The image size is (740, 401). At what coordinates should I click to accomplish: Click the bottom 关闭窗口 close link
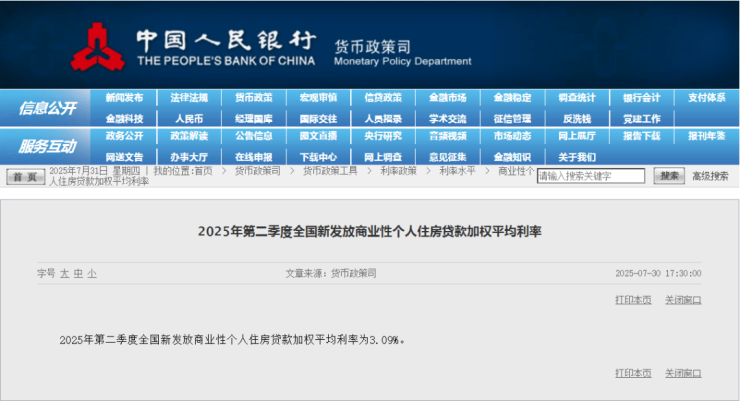[x=683, y=373]
